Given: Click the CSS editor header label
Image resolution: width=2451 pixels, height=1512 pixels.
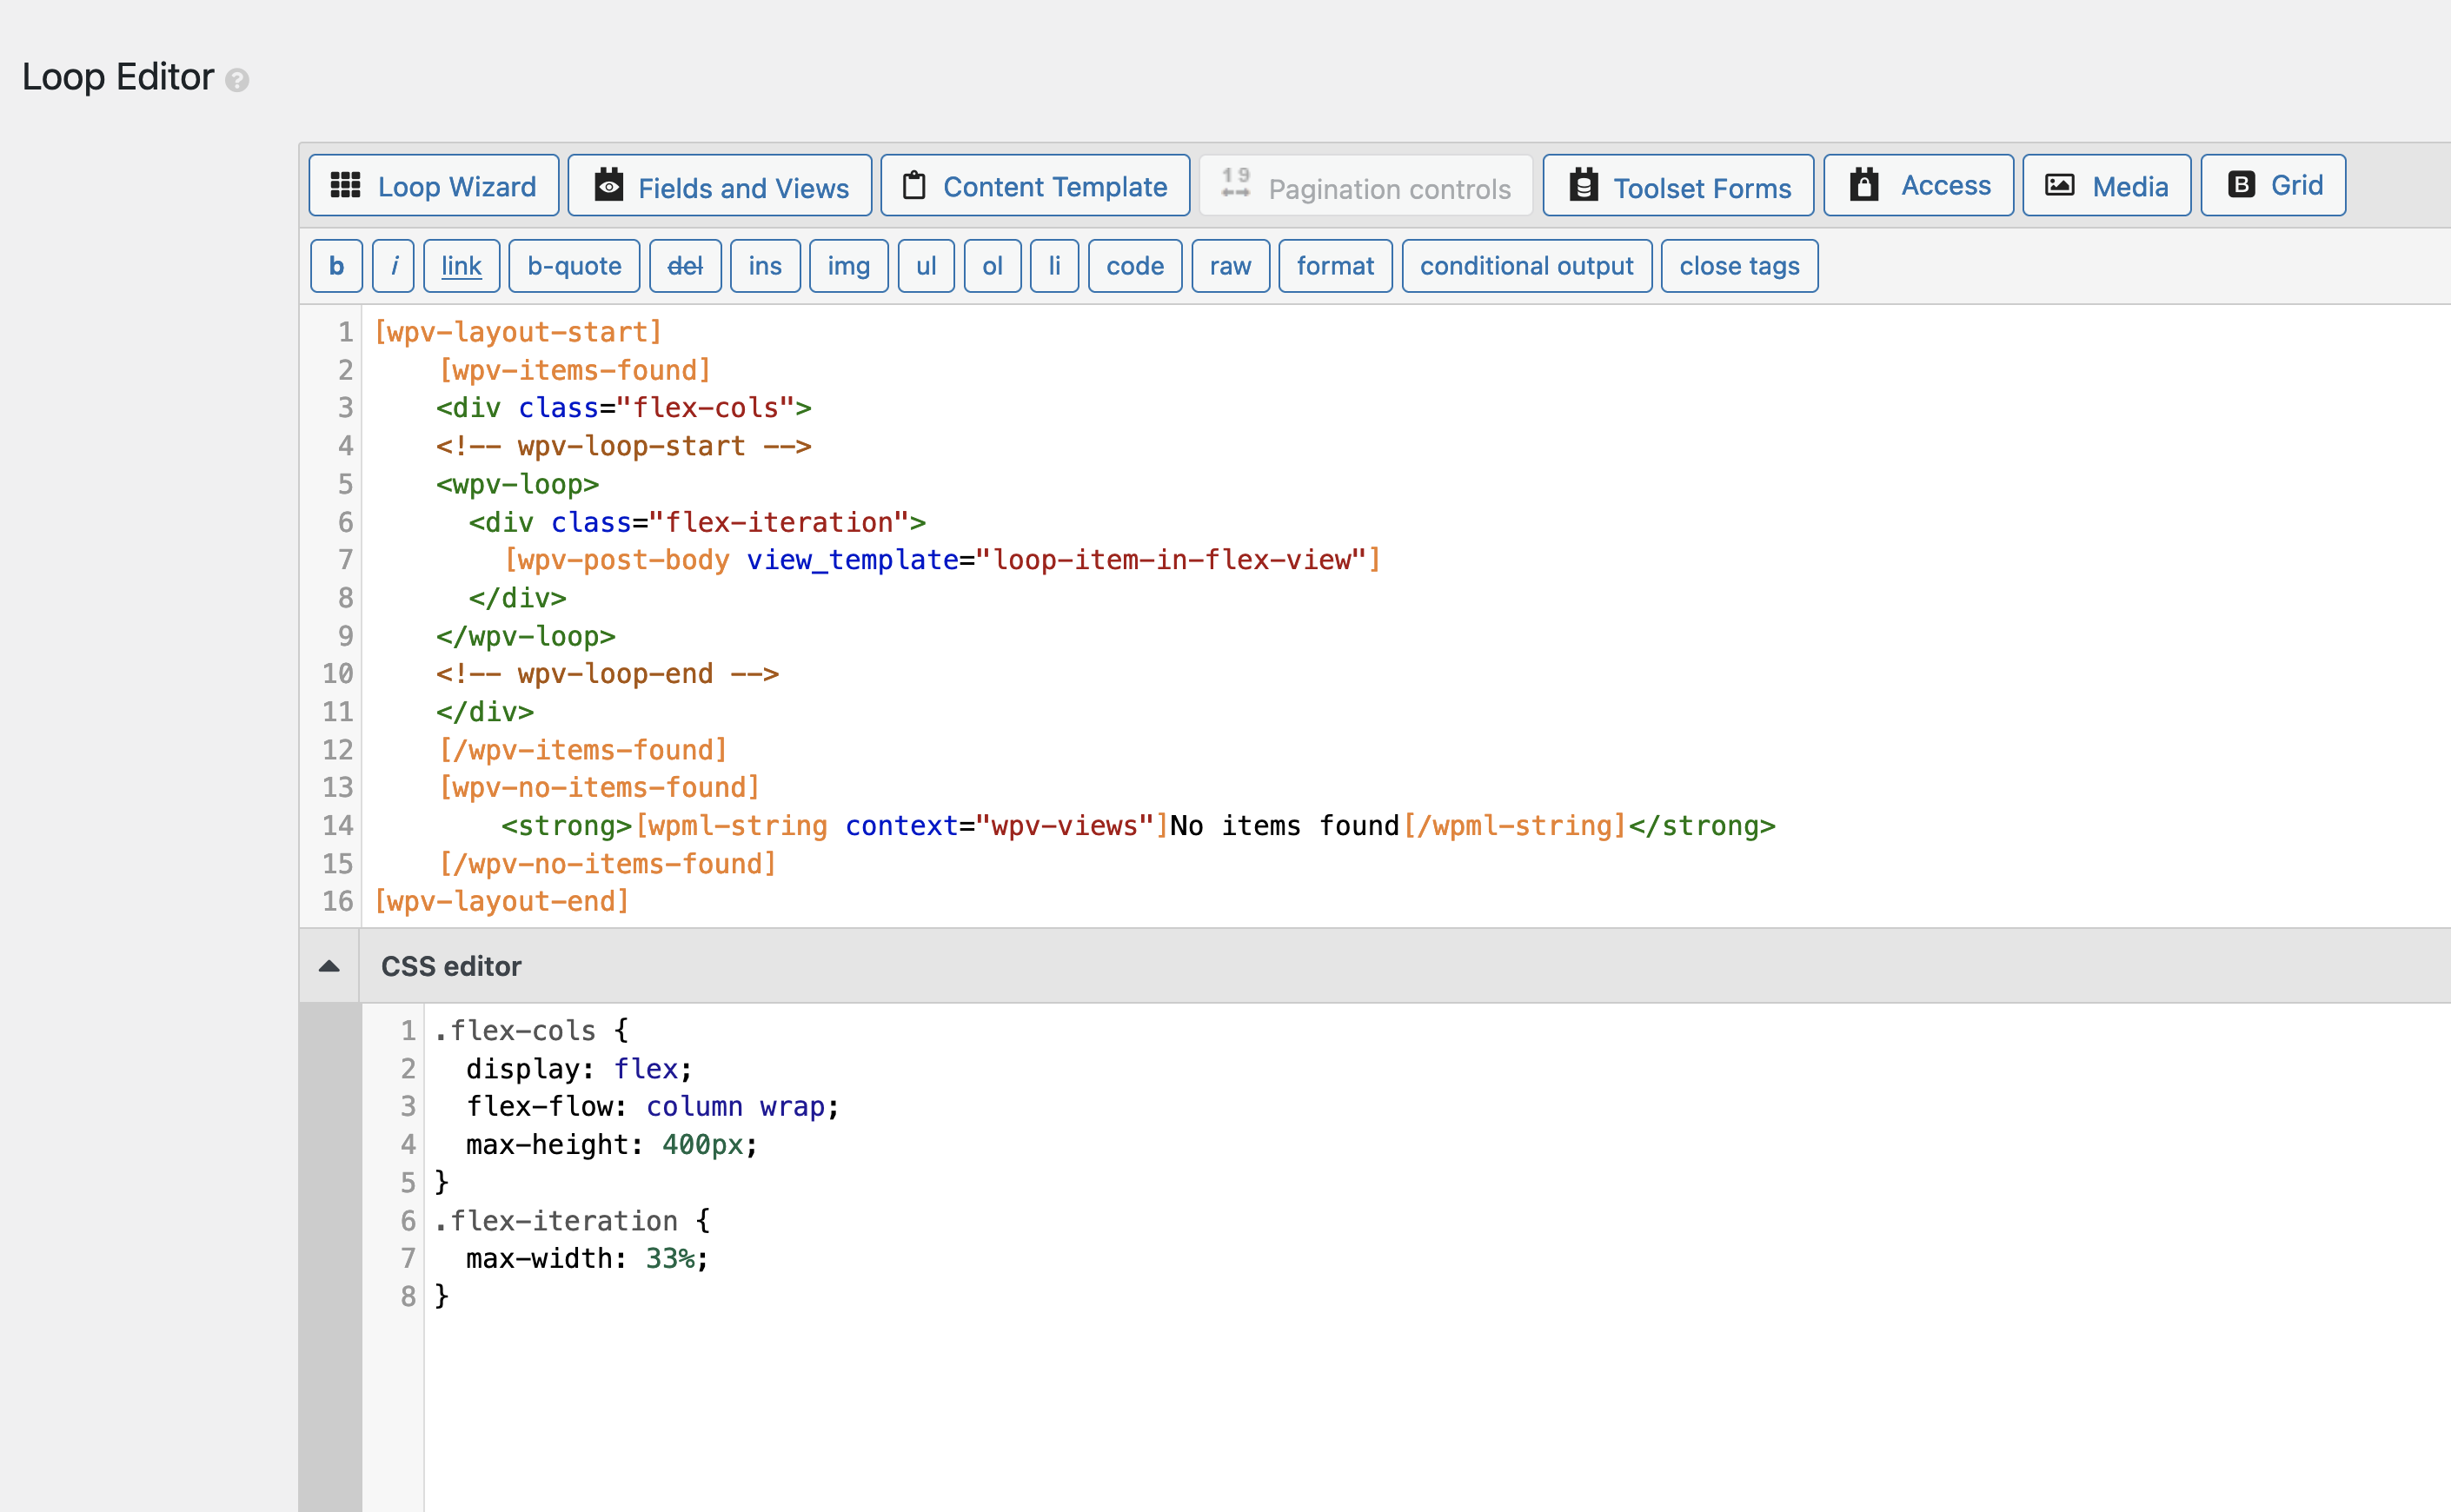Looking at the screenshot, I should coord(451,966).
